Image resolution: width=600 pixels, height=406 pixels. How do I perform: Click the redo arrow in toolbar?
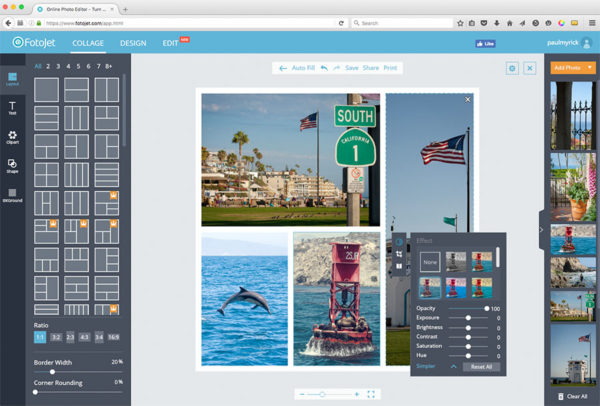coord(336,68)
